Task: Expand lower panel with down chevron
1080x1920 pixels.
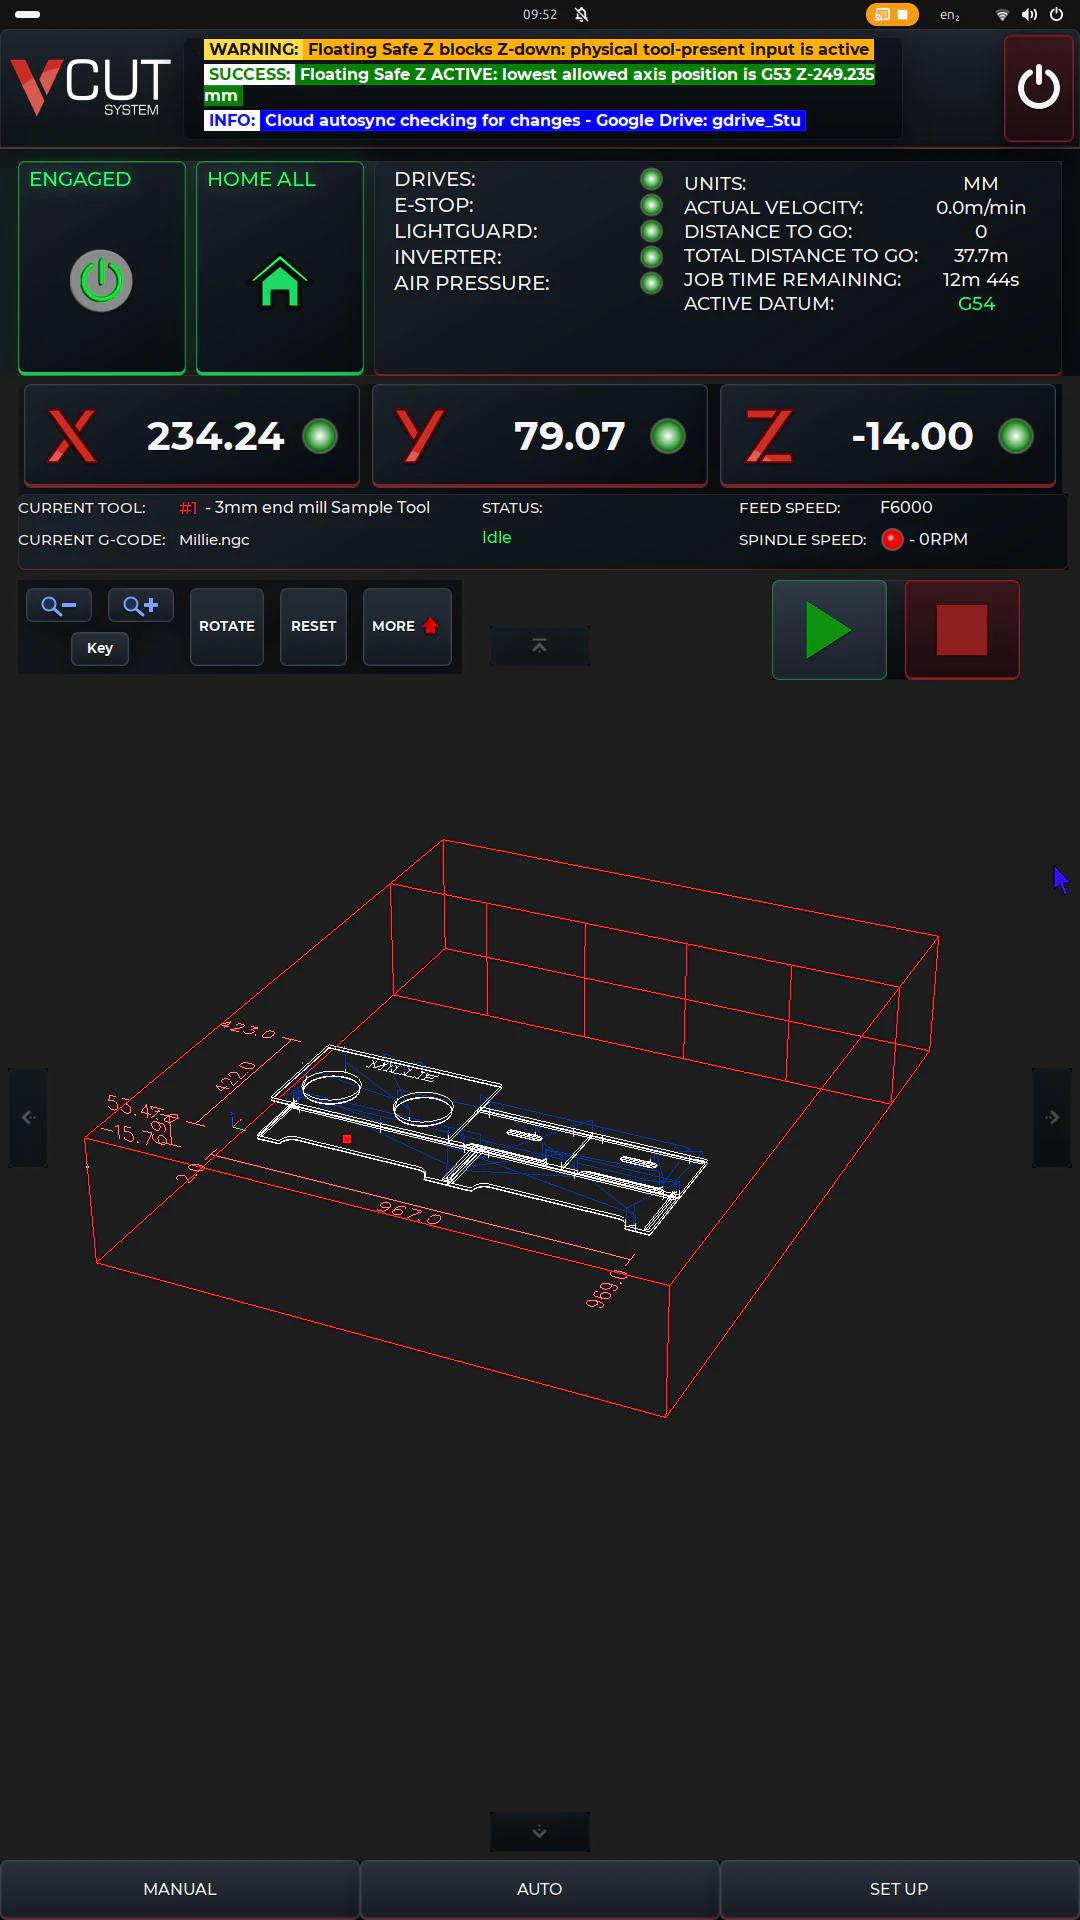Action: (540, 1831)
